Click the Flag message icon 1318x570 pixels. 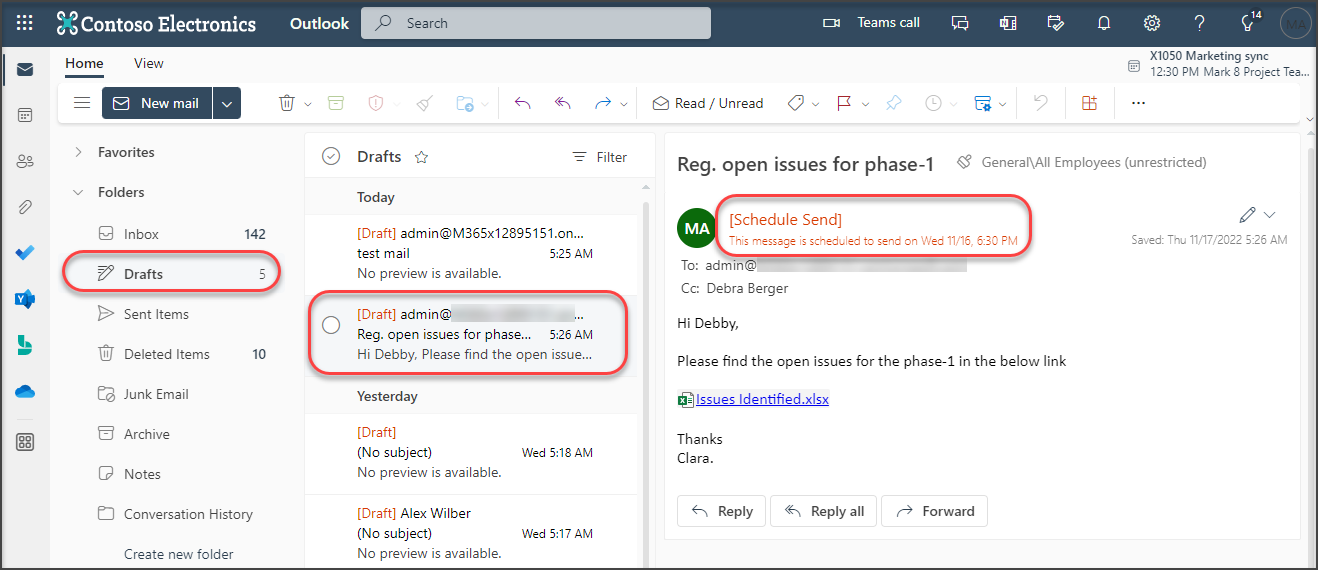(844, 103)
